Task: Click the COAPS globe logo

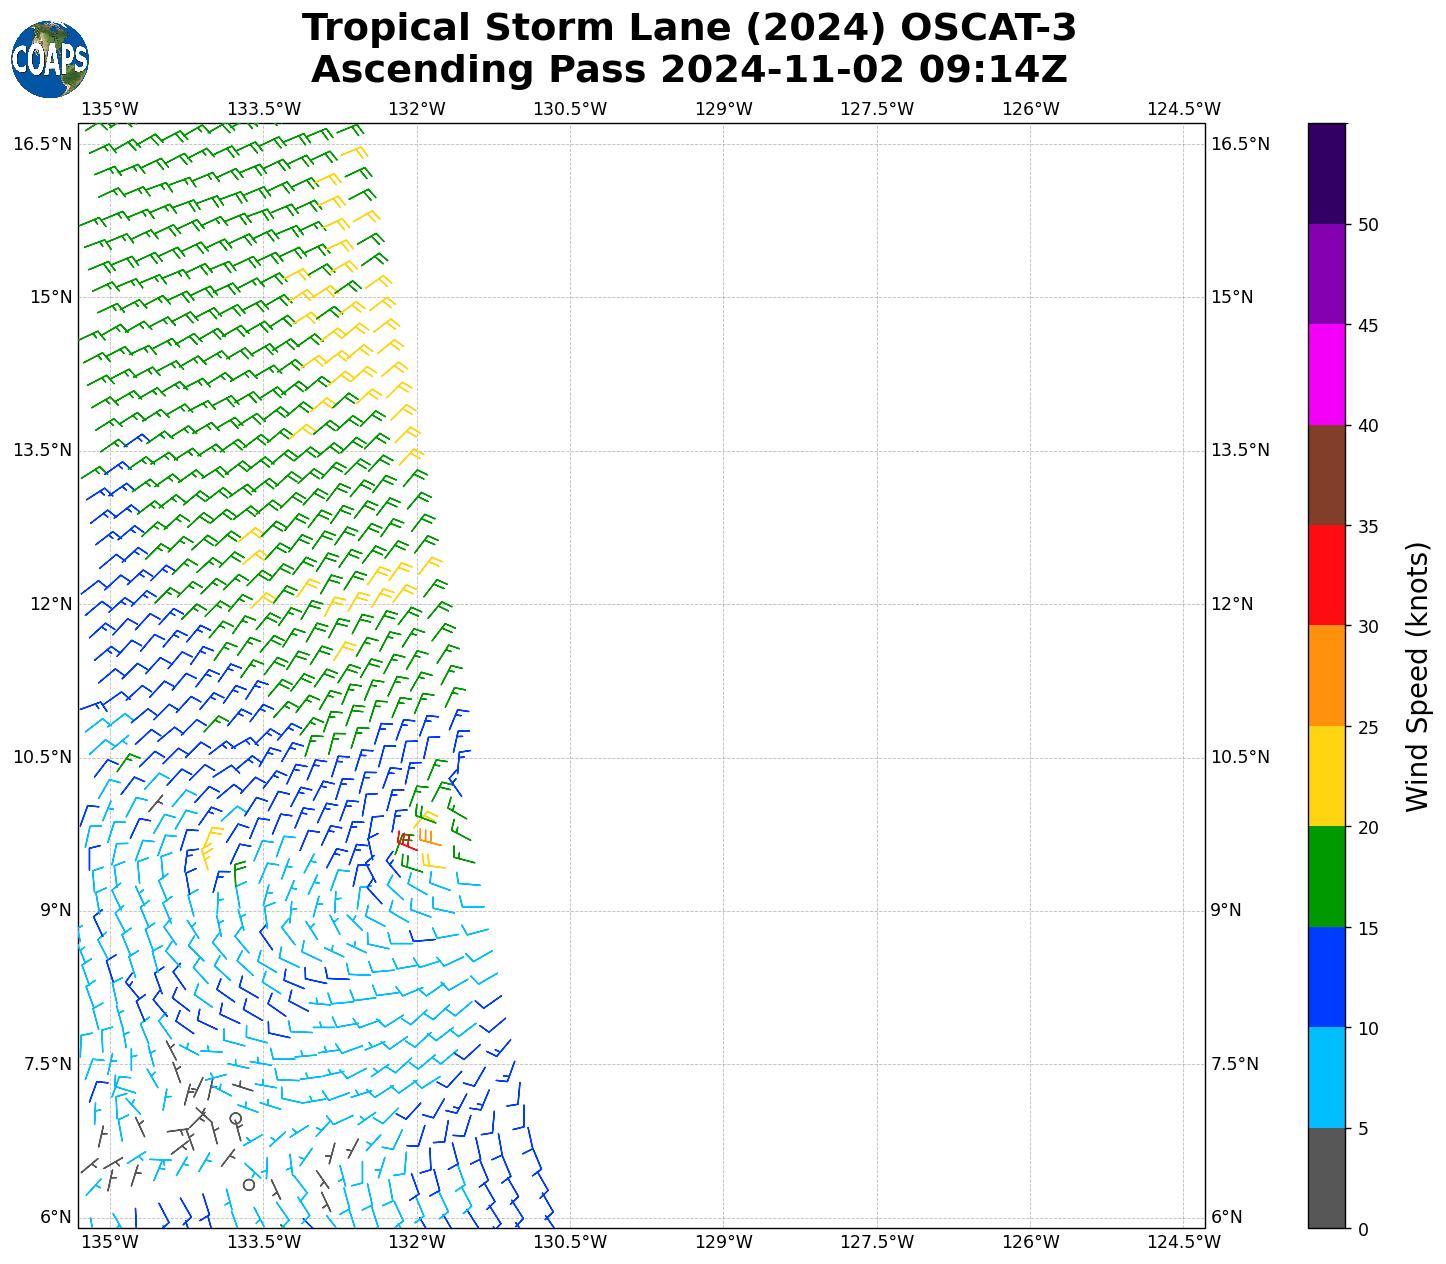Action: [x=49, y=60]
